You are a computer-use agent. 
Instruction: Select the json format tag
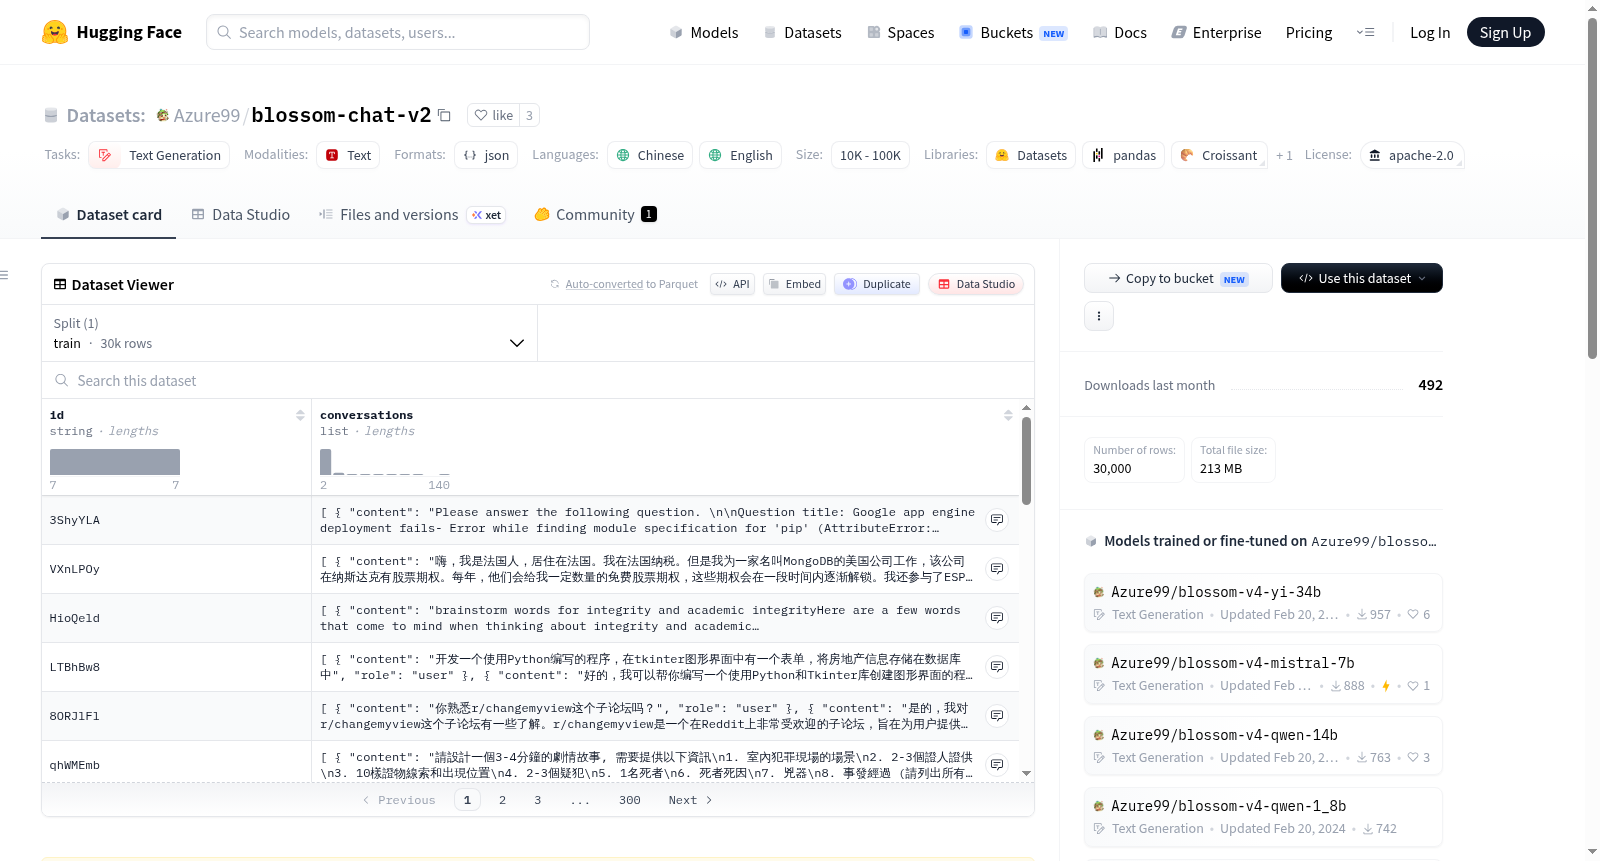point(486,155)
